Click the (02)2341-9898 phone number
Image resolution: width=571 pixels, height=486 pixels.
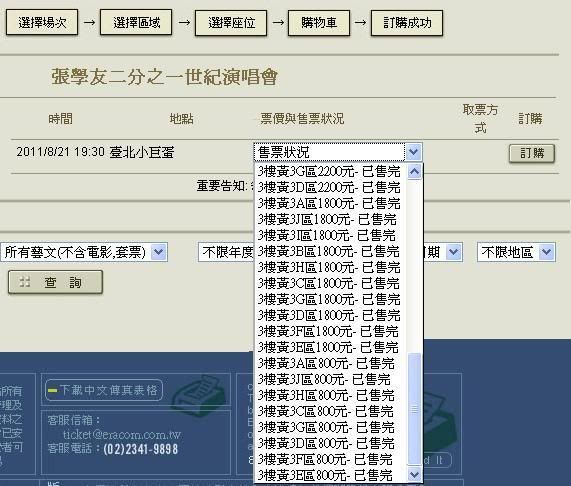[x=141, y=449]
